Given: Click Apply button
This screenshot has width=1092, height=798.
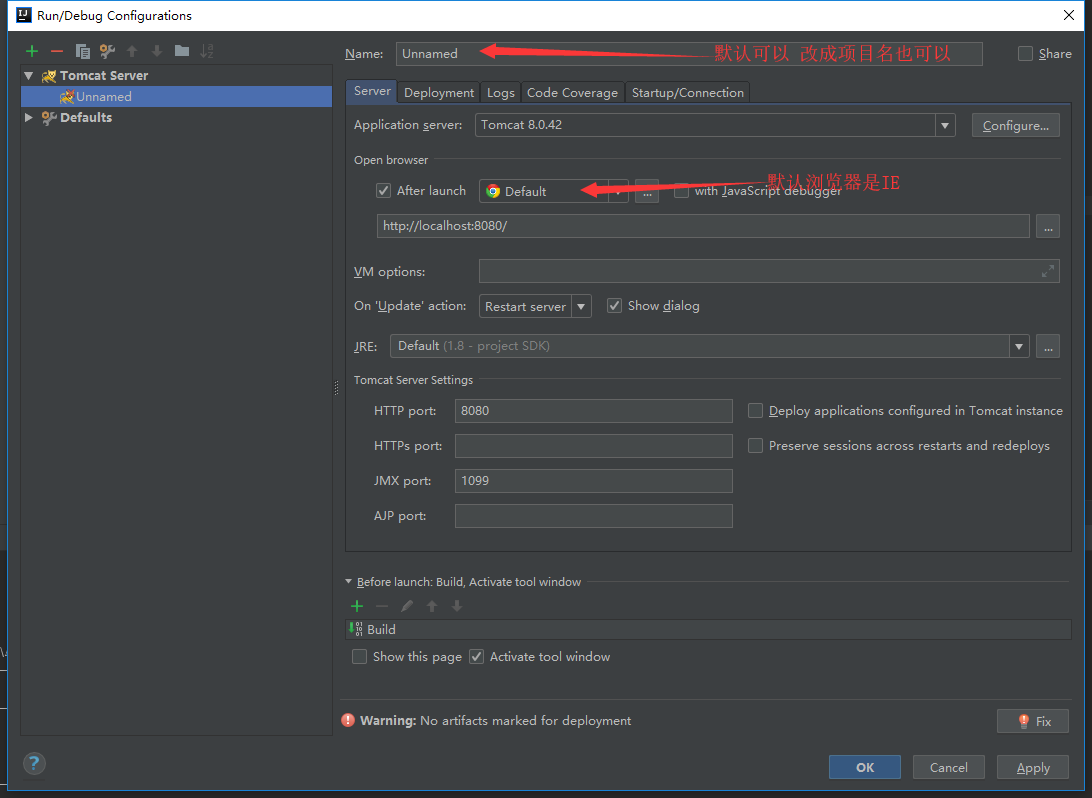Looking at the screenshot, I should (1033, 767).
